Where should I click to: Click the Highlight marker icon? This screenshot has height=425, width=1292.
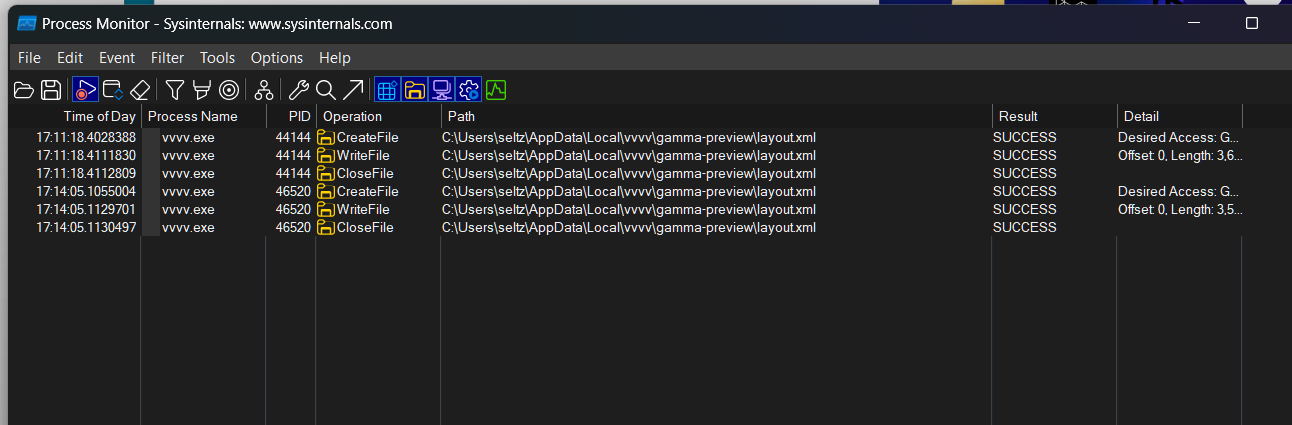[201, 91]
